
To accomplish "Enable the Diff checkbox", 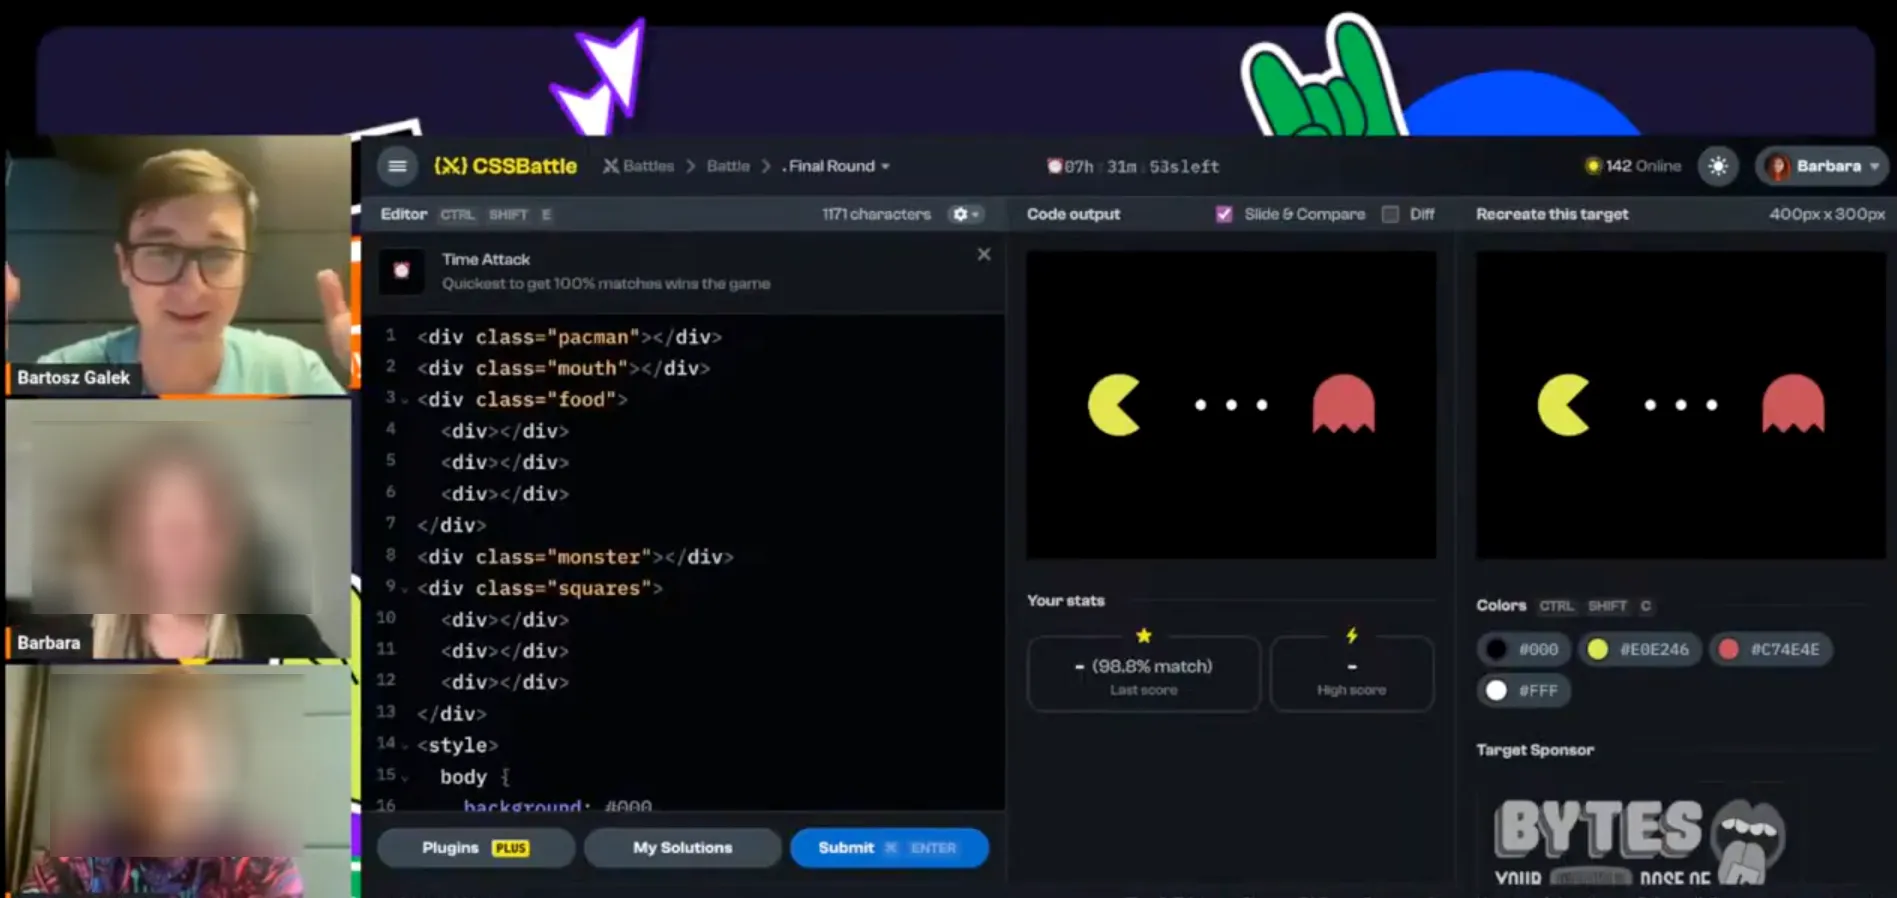I will pos(1390,214).
